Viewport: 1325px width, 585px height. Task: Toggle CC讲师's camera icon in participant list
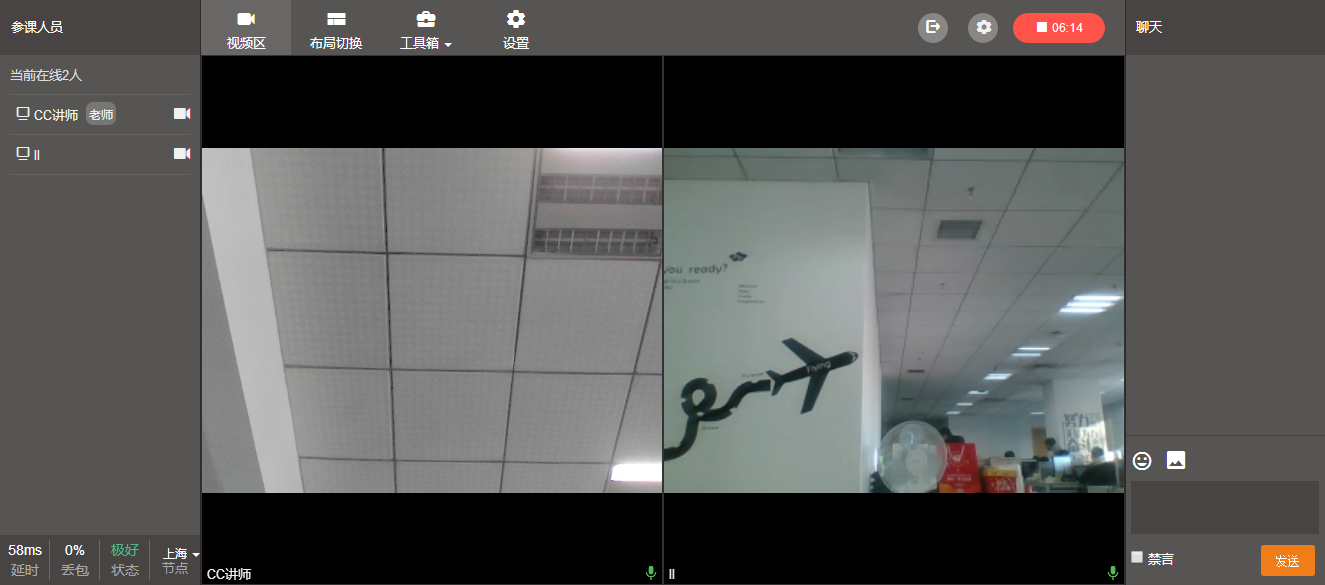[x=181, y=114]
